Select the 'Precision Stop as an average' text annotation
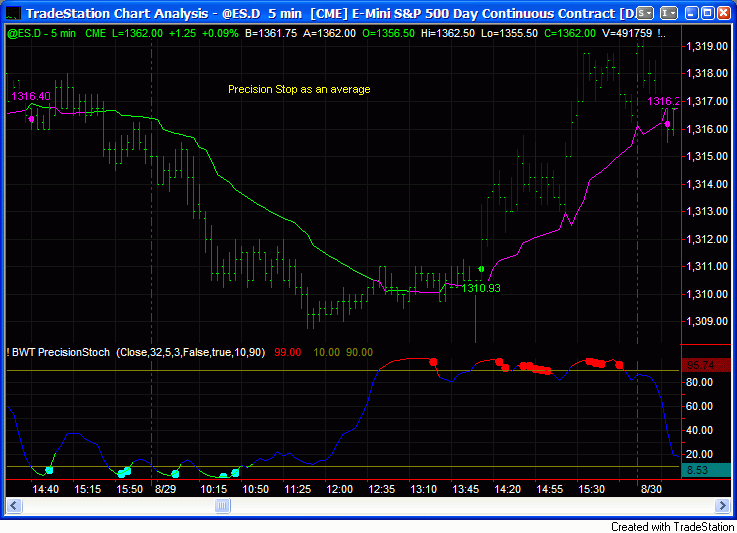 coord(299,89)
